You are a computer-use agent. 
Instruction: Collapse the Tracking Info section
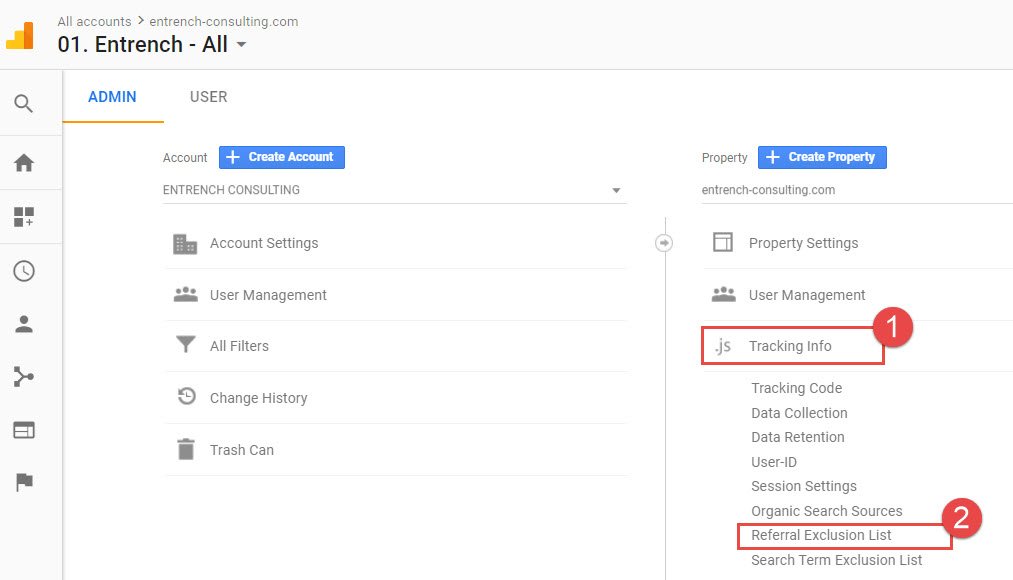(790, 346)
